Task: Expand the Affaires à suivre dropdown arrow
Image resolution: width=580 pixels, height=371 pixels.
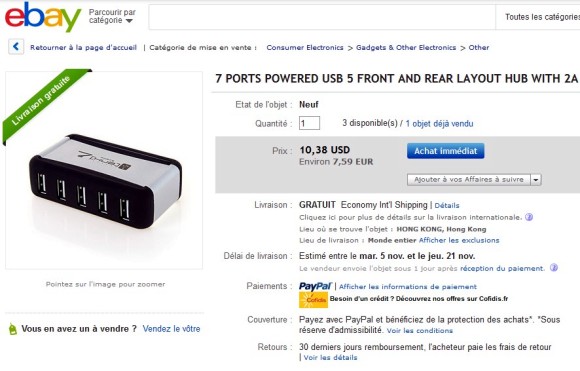Action: (x=536, y=180)
